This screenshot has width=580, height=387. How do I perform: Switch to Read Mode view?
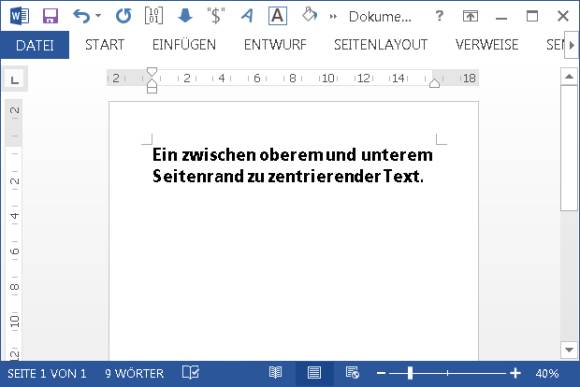[x=275, y=373]
